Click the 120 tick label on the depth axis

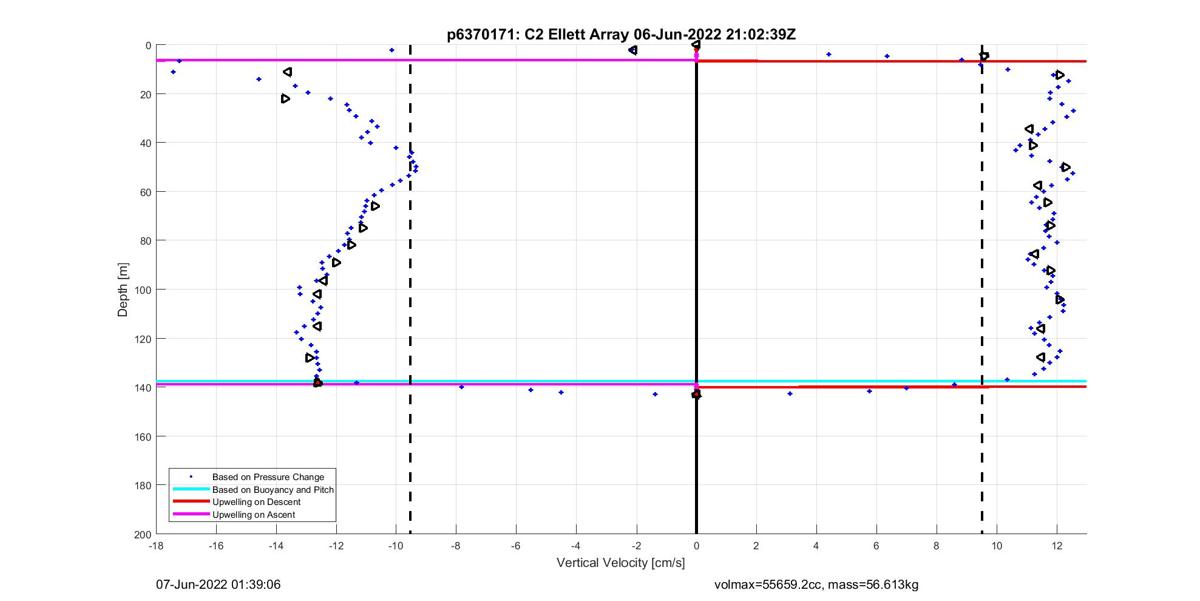coord(141,339)
